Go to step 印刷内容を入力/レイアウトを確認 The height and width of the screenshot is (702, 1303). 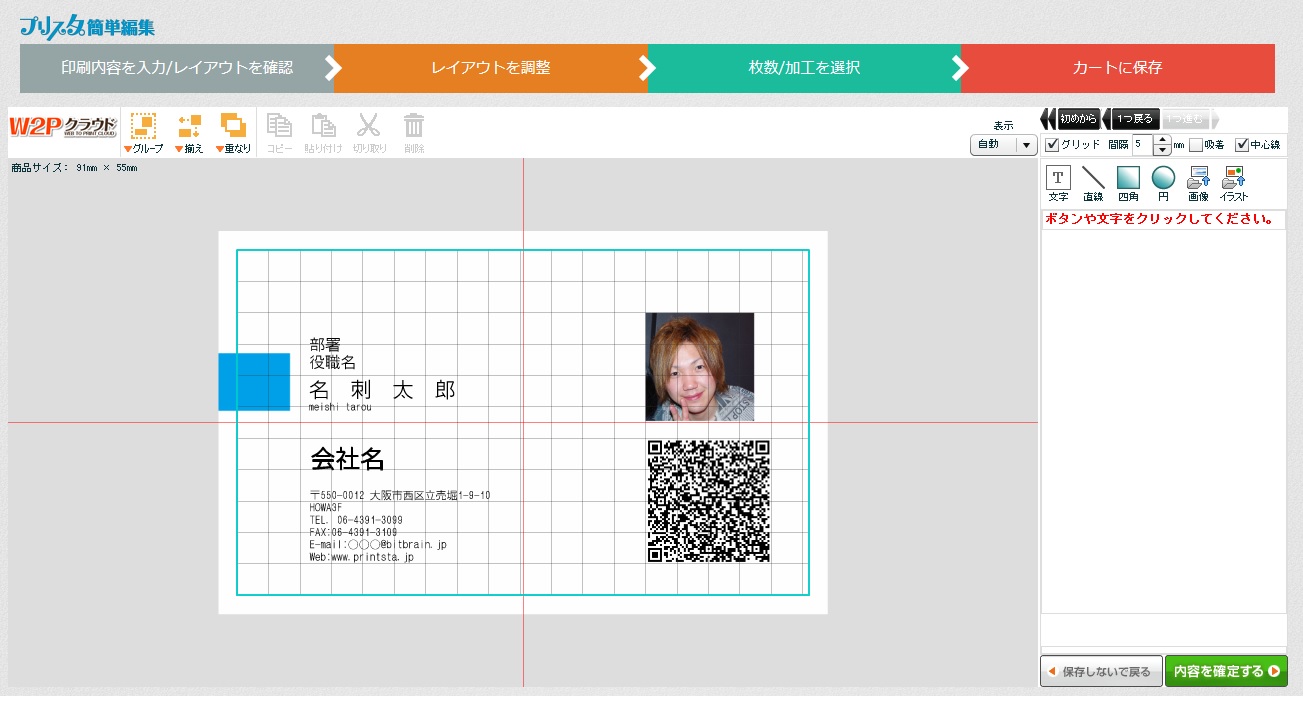coord(177,68)
